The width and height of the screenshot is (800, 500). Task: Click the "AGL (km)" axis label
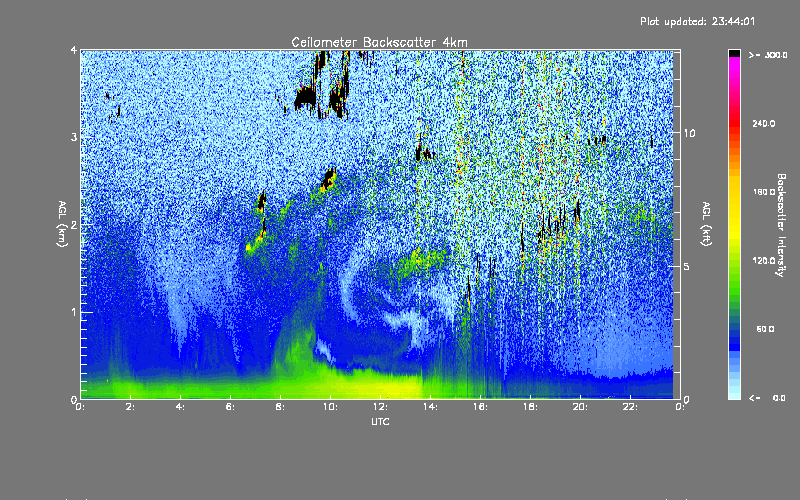[63, 223]
